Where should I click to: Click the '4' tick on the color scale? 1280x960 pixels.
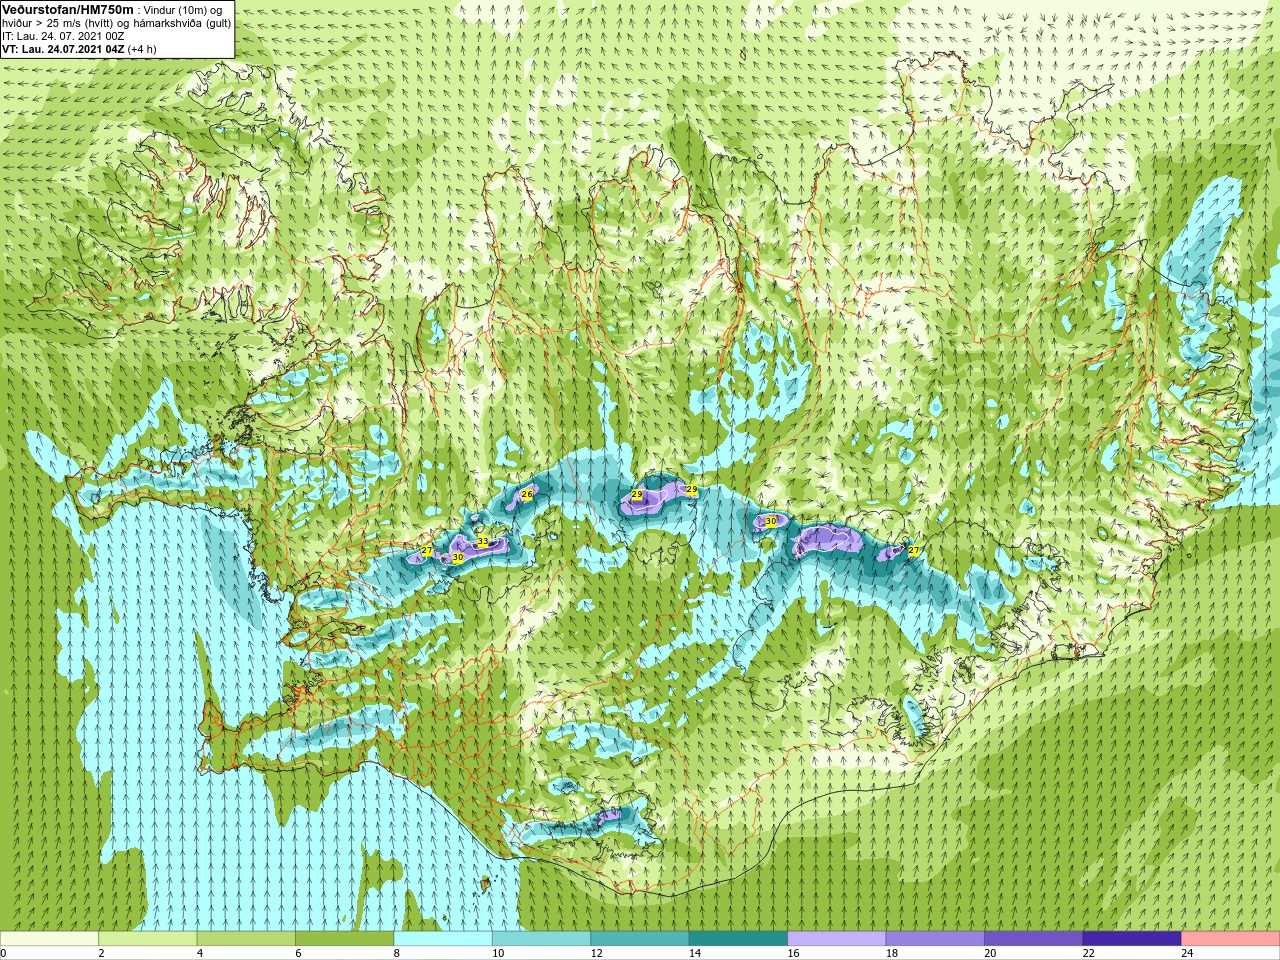200,953
